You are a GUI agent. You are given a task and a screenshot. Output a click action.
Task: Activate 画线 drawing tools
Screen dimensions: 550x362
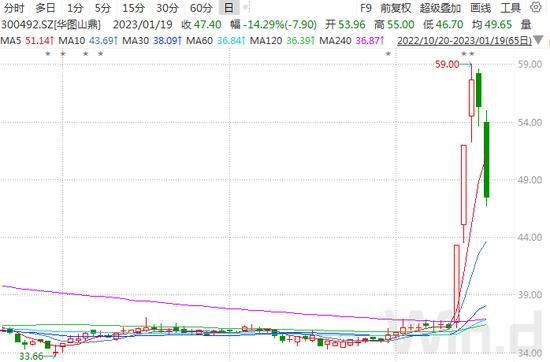(x=480, y=8)
